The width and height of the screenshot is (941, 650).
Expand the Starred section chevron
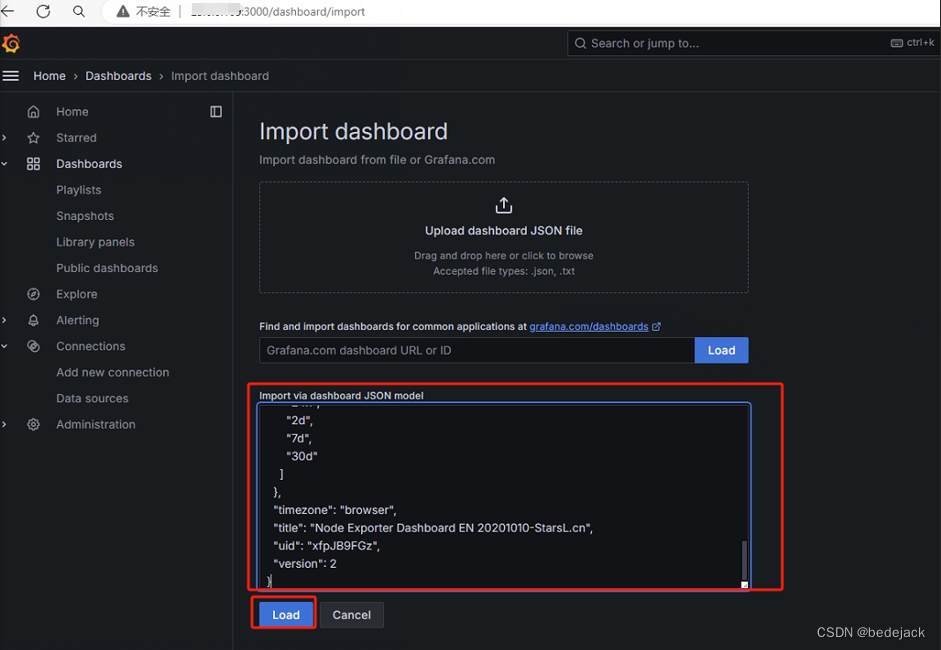[5, 138]
